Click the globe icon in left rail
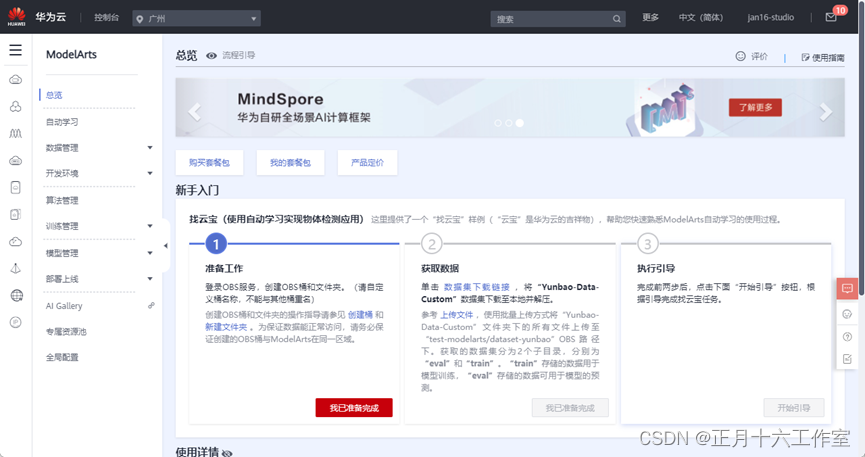Screen dimensions: 865x457 17,295
